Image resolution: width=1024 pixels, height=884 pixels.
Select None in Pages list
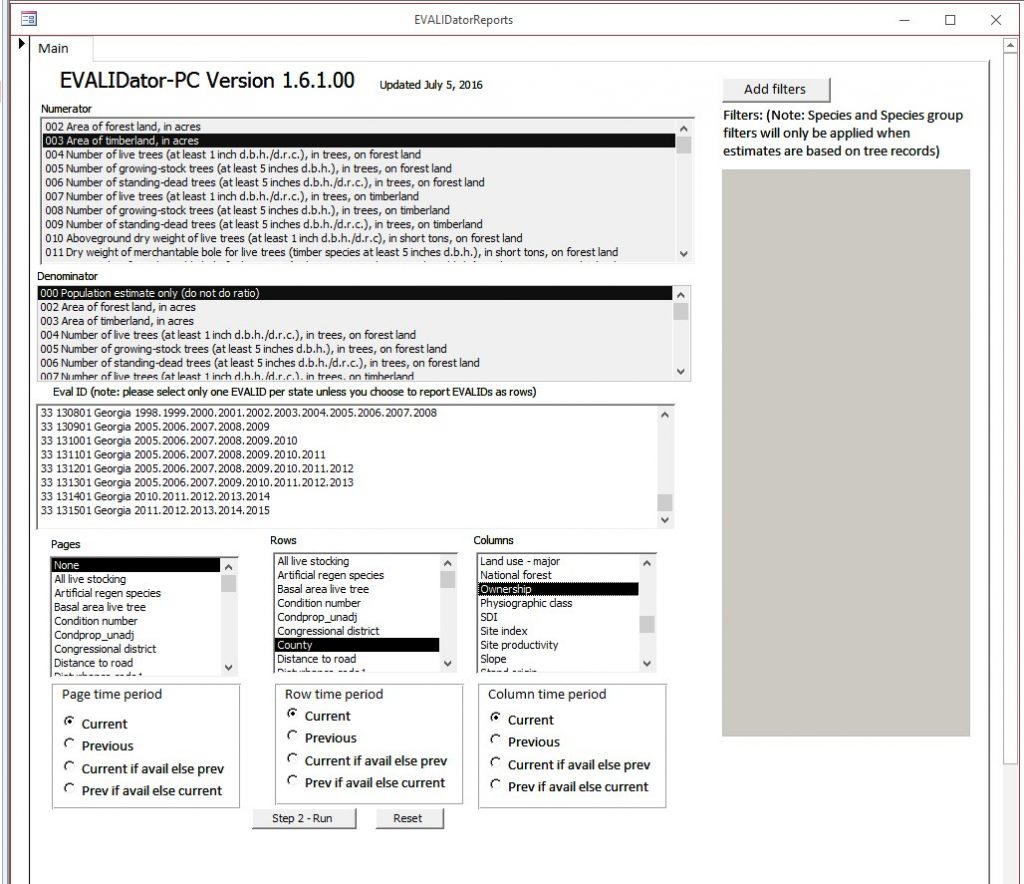pyautogui.click(x=136, y=565)
